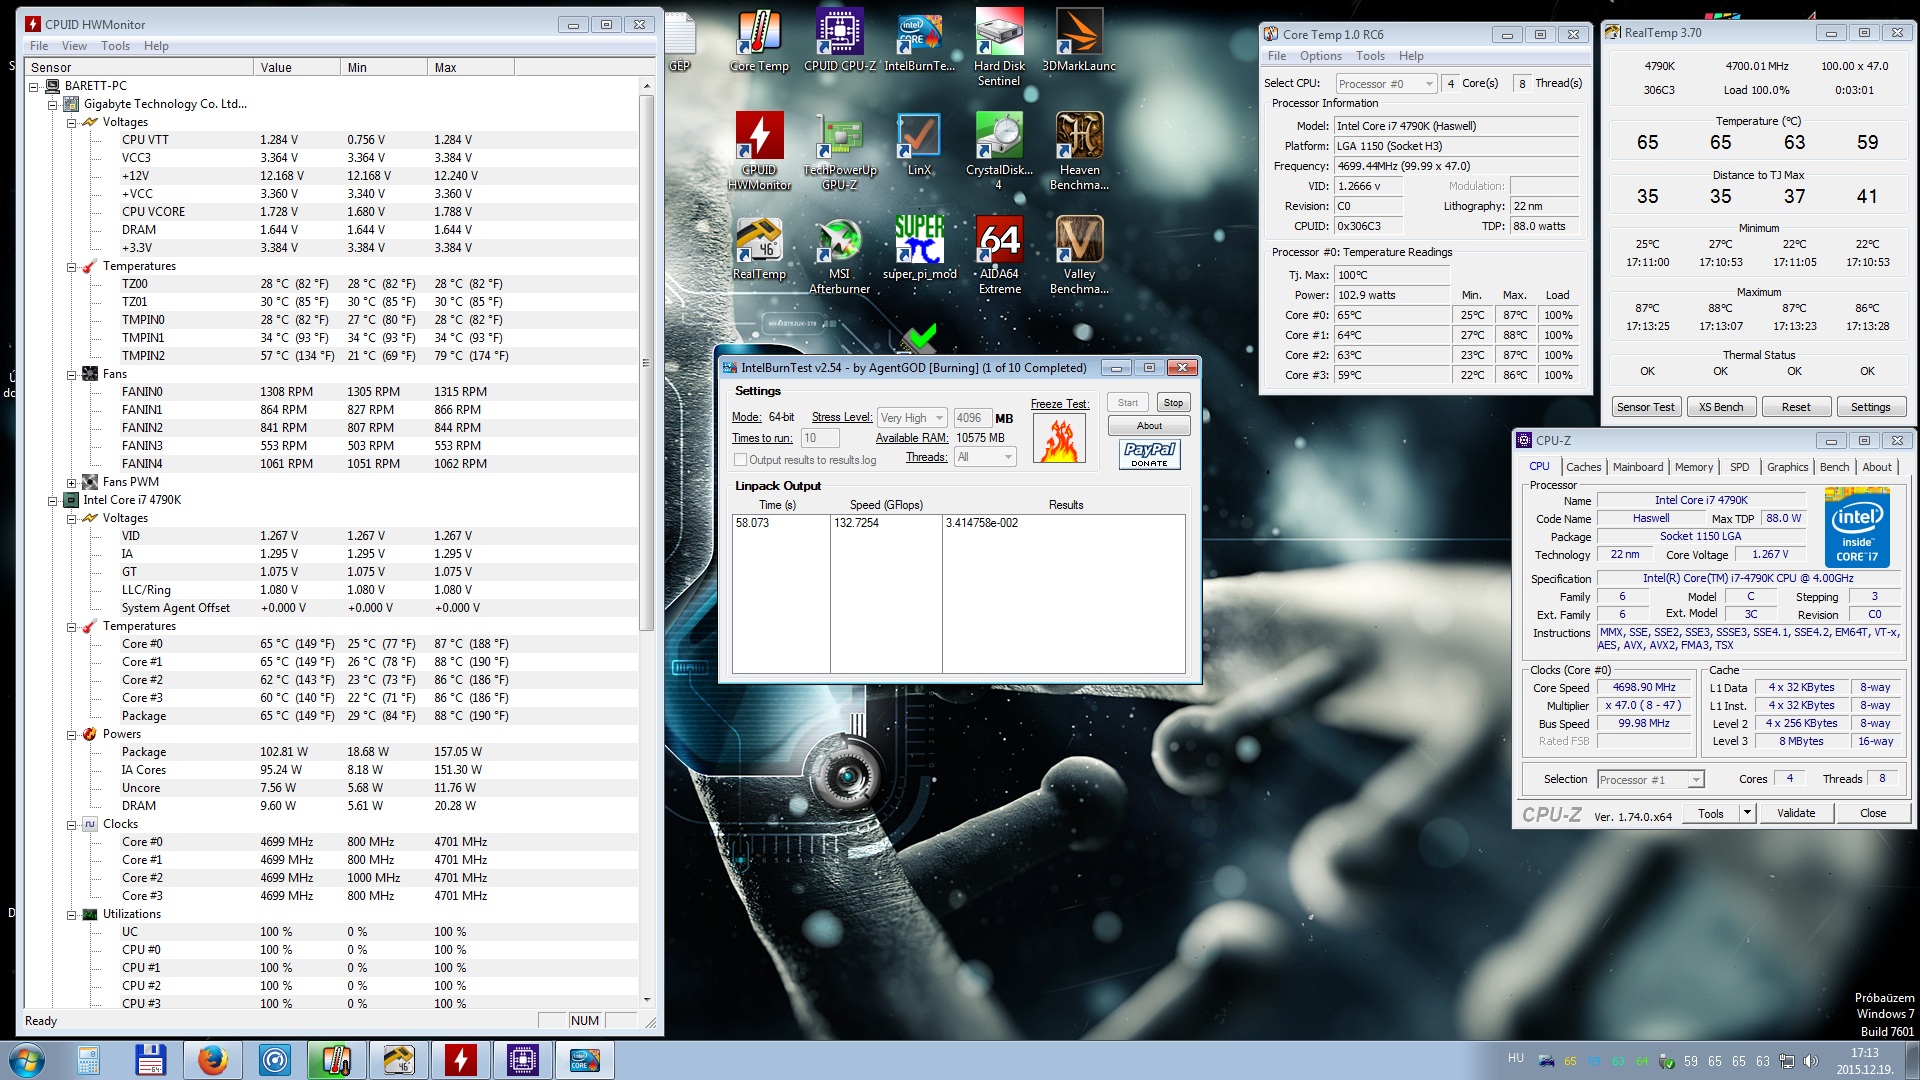
Task: Collapse the BARETT-PC tree node
Action: point(33,86)
